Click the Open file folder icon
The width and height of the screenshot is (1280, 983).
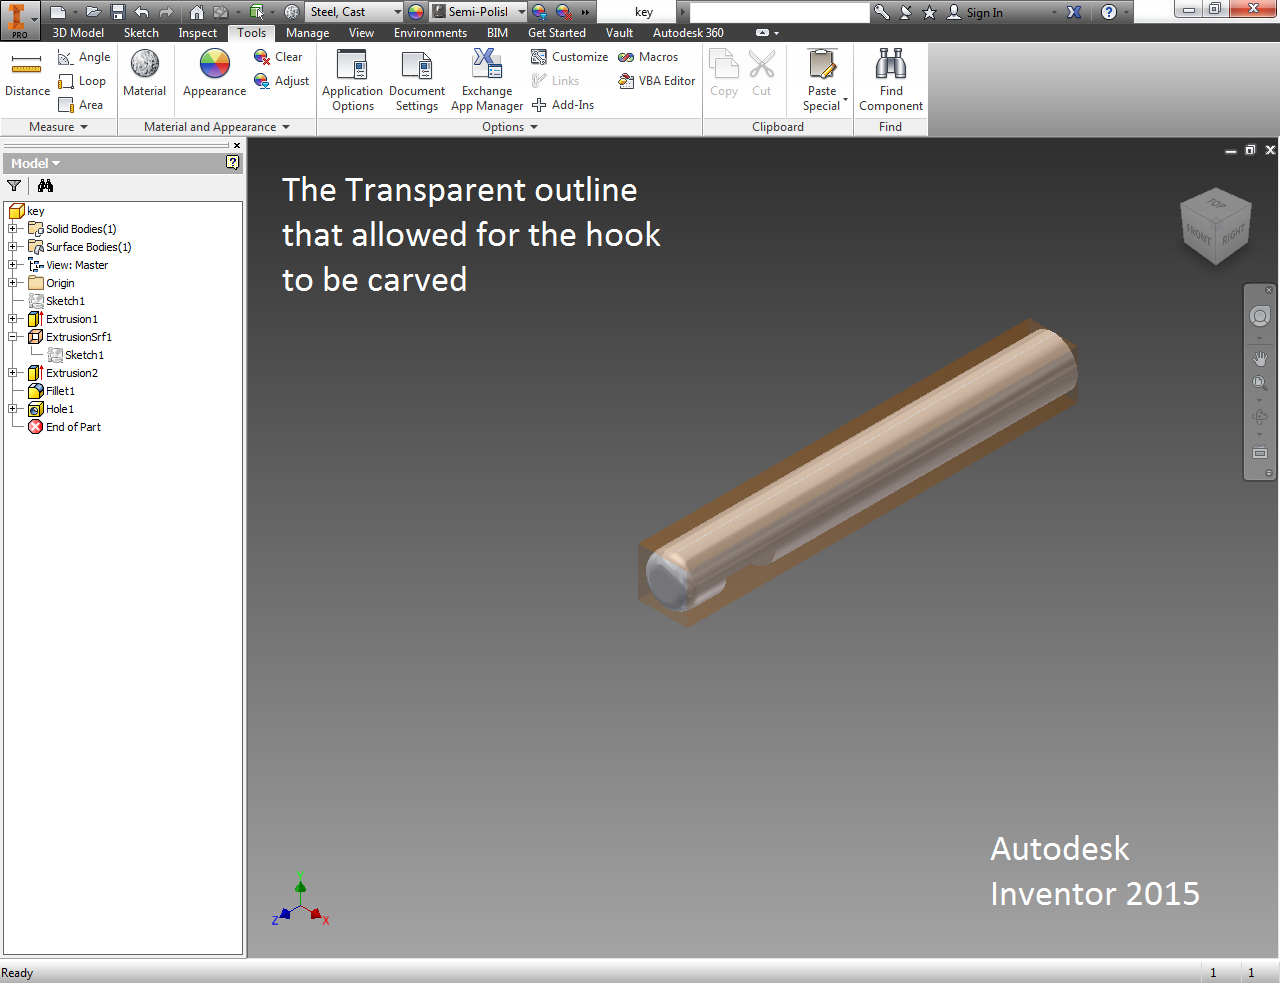[x=93, y=12]
